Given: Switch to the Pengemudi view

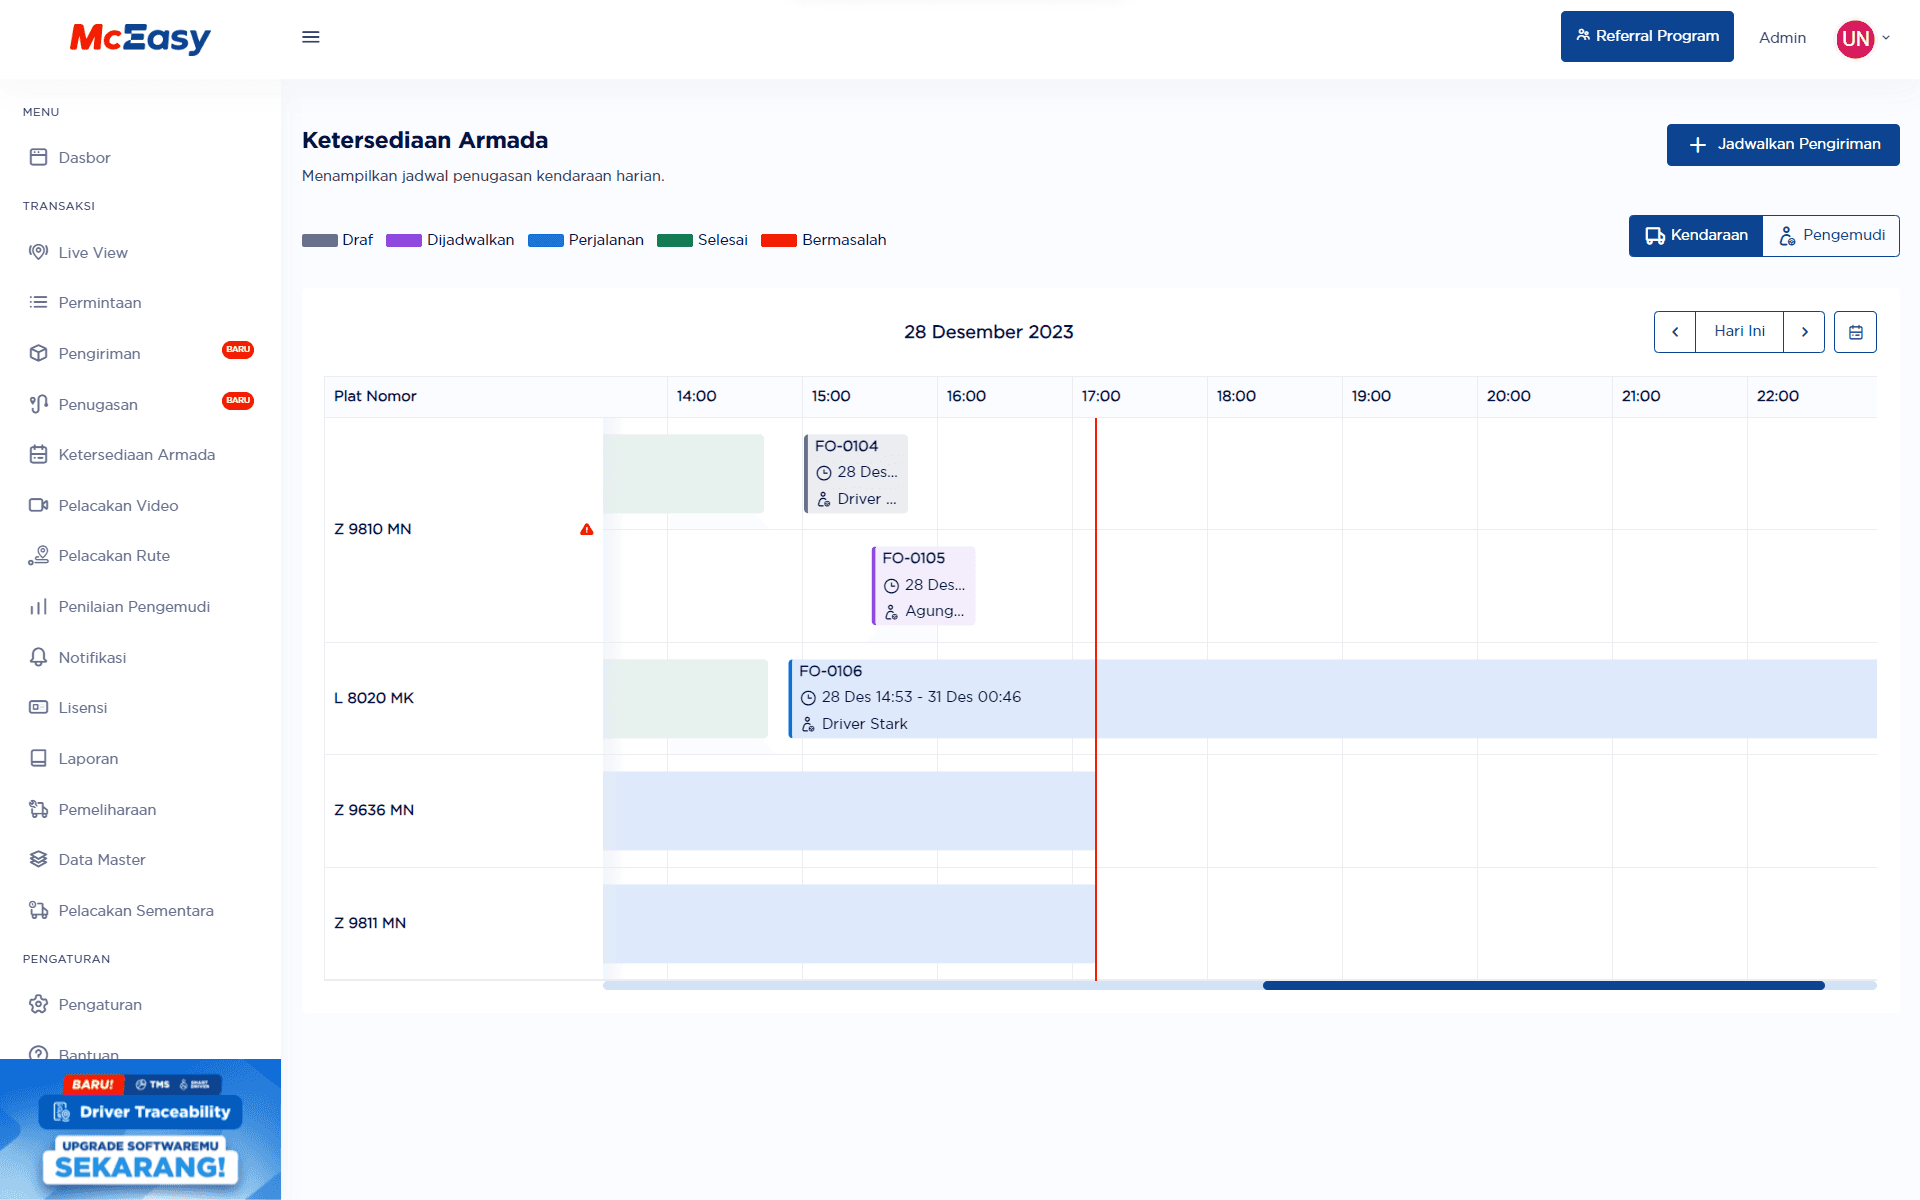Looking at the screenshot, I should click(x=1831, y=235).
